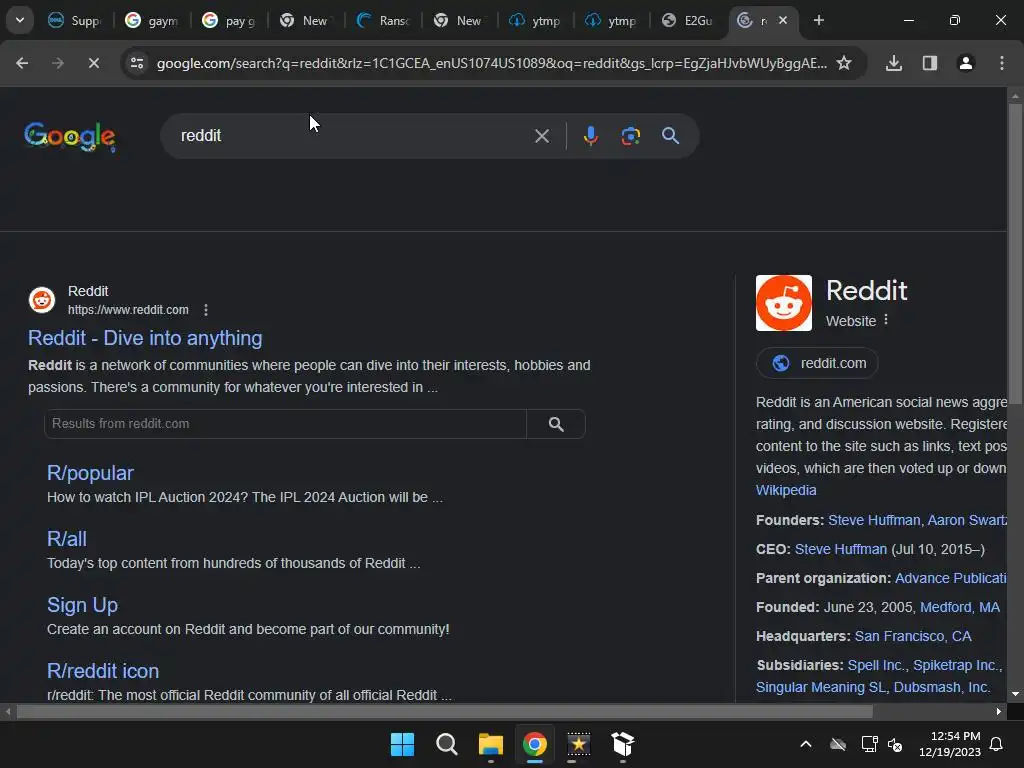This screenshot has width=1024, height=768.
Task: Show hidden system tray icons
Action: pos(806,744)
